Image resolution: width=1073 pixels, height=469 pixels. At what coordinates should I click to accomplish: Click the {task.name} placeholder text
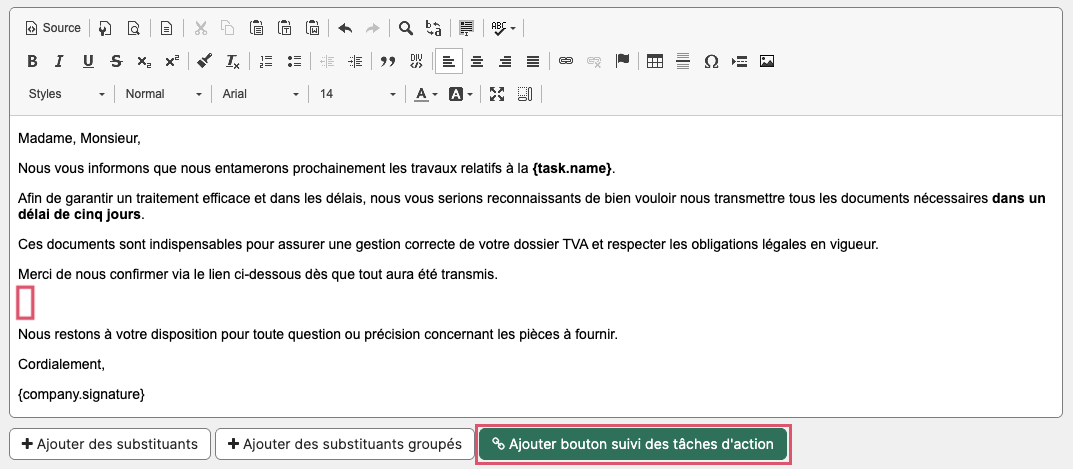coord(572,168)
